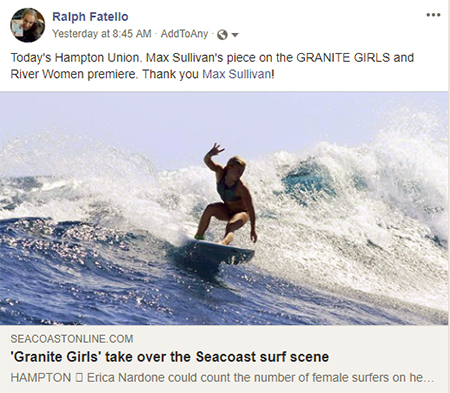Click the HAMPTON Erica Nardone description snippet

pyautogui.click(x=222, y=378)
